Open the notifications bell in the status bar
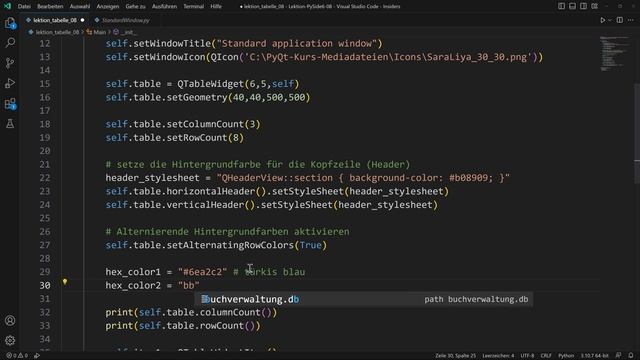The height and width of the screenshot is (360, 640). coord(631,356)
